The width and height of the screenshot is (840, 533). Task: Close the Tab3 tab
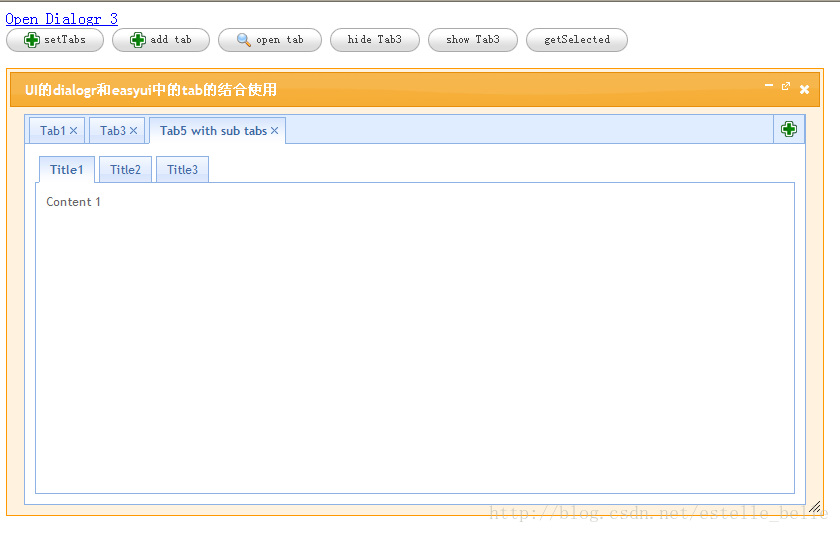pos(133,131)
